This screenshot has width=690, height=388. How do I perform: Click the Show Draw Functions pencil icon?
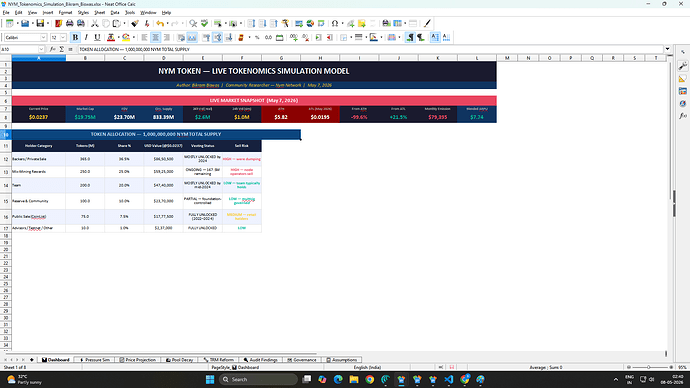point(427,23)
